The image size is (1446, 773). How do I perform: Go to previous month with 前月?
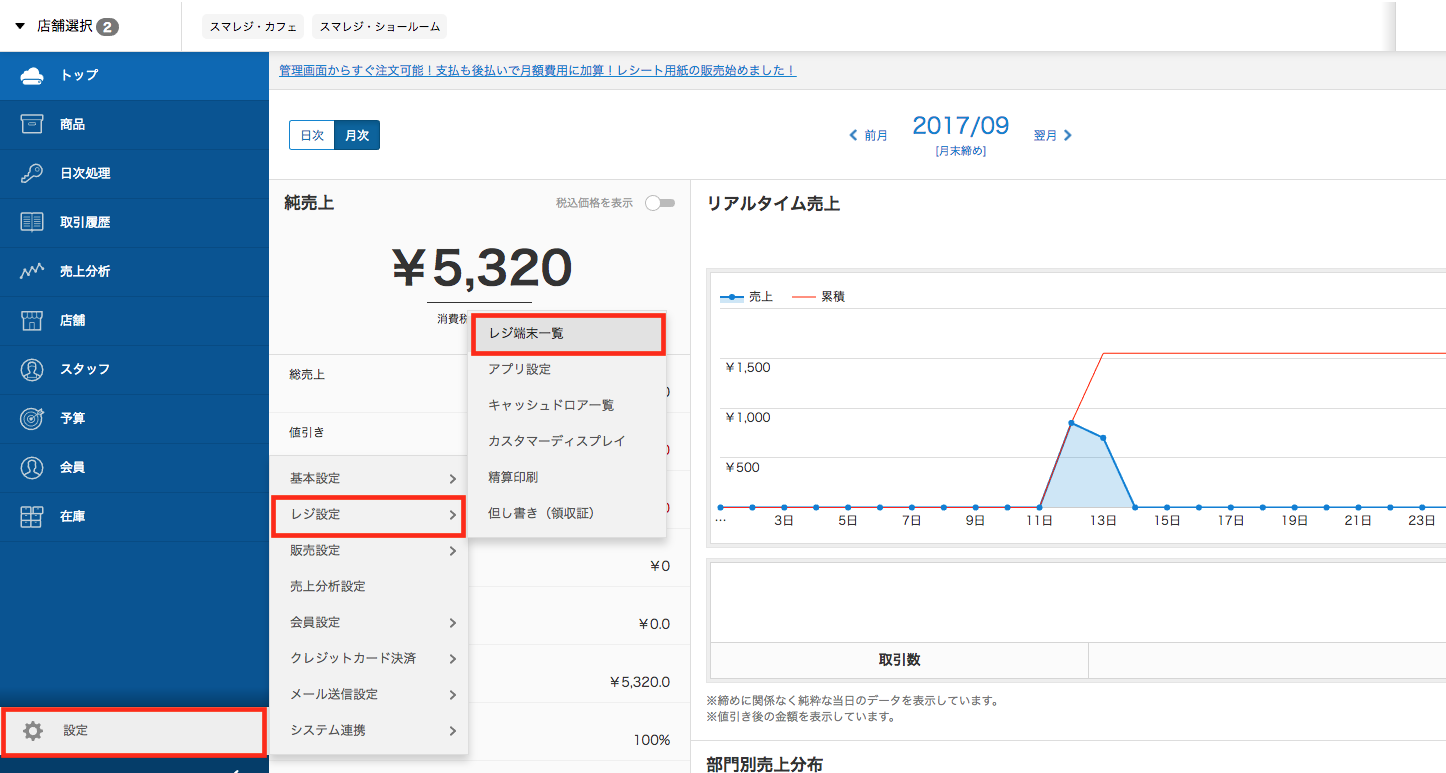click(868, 135)
